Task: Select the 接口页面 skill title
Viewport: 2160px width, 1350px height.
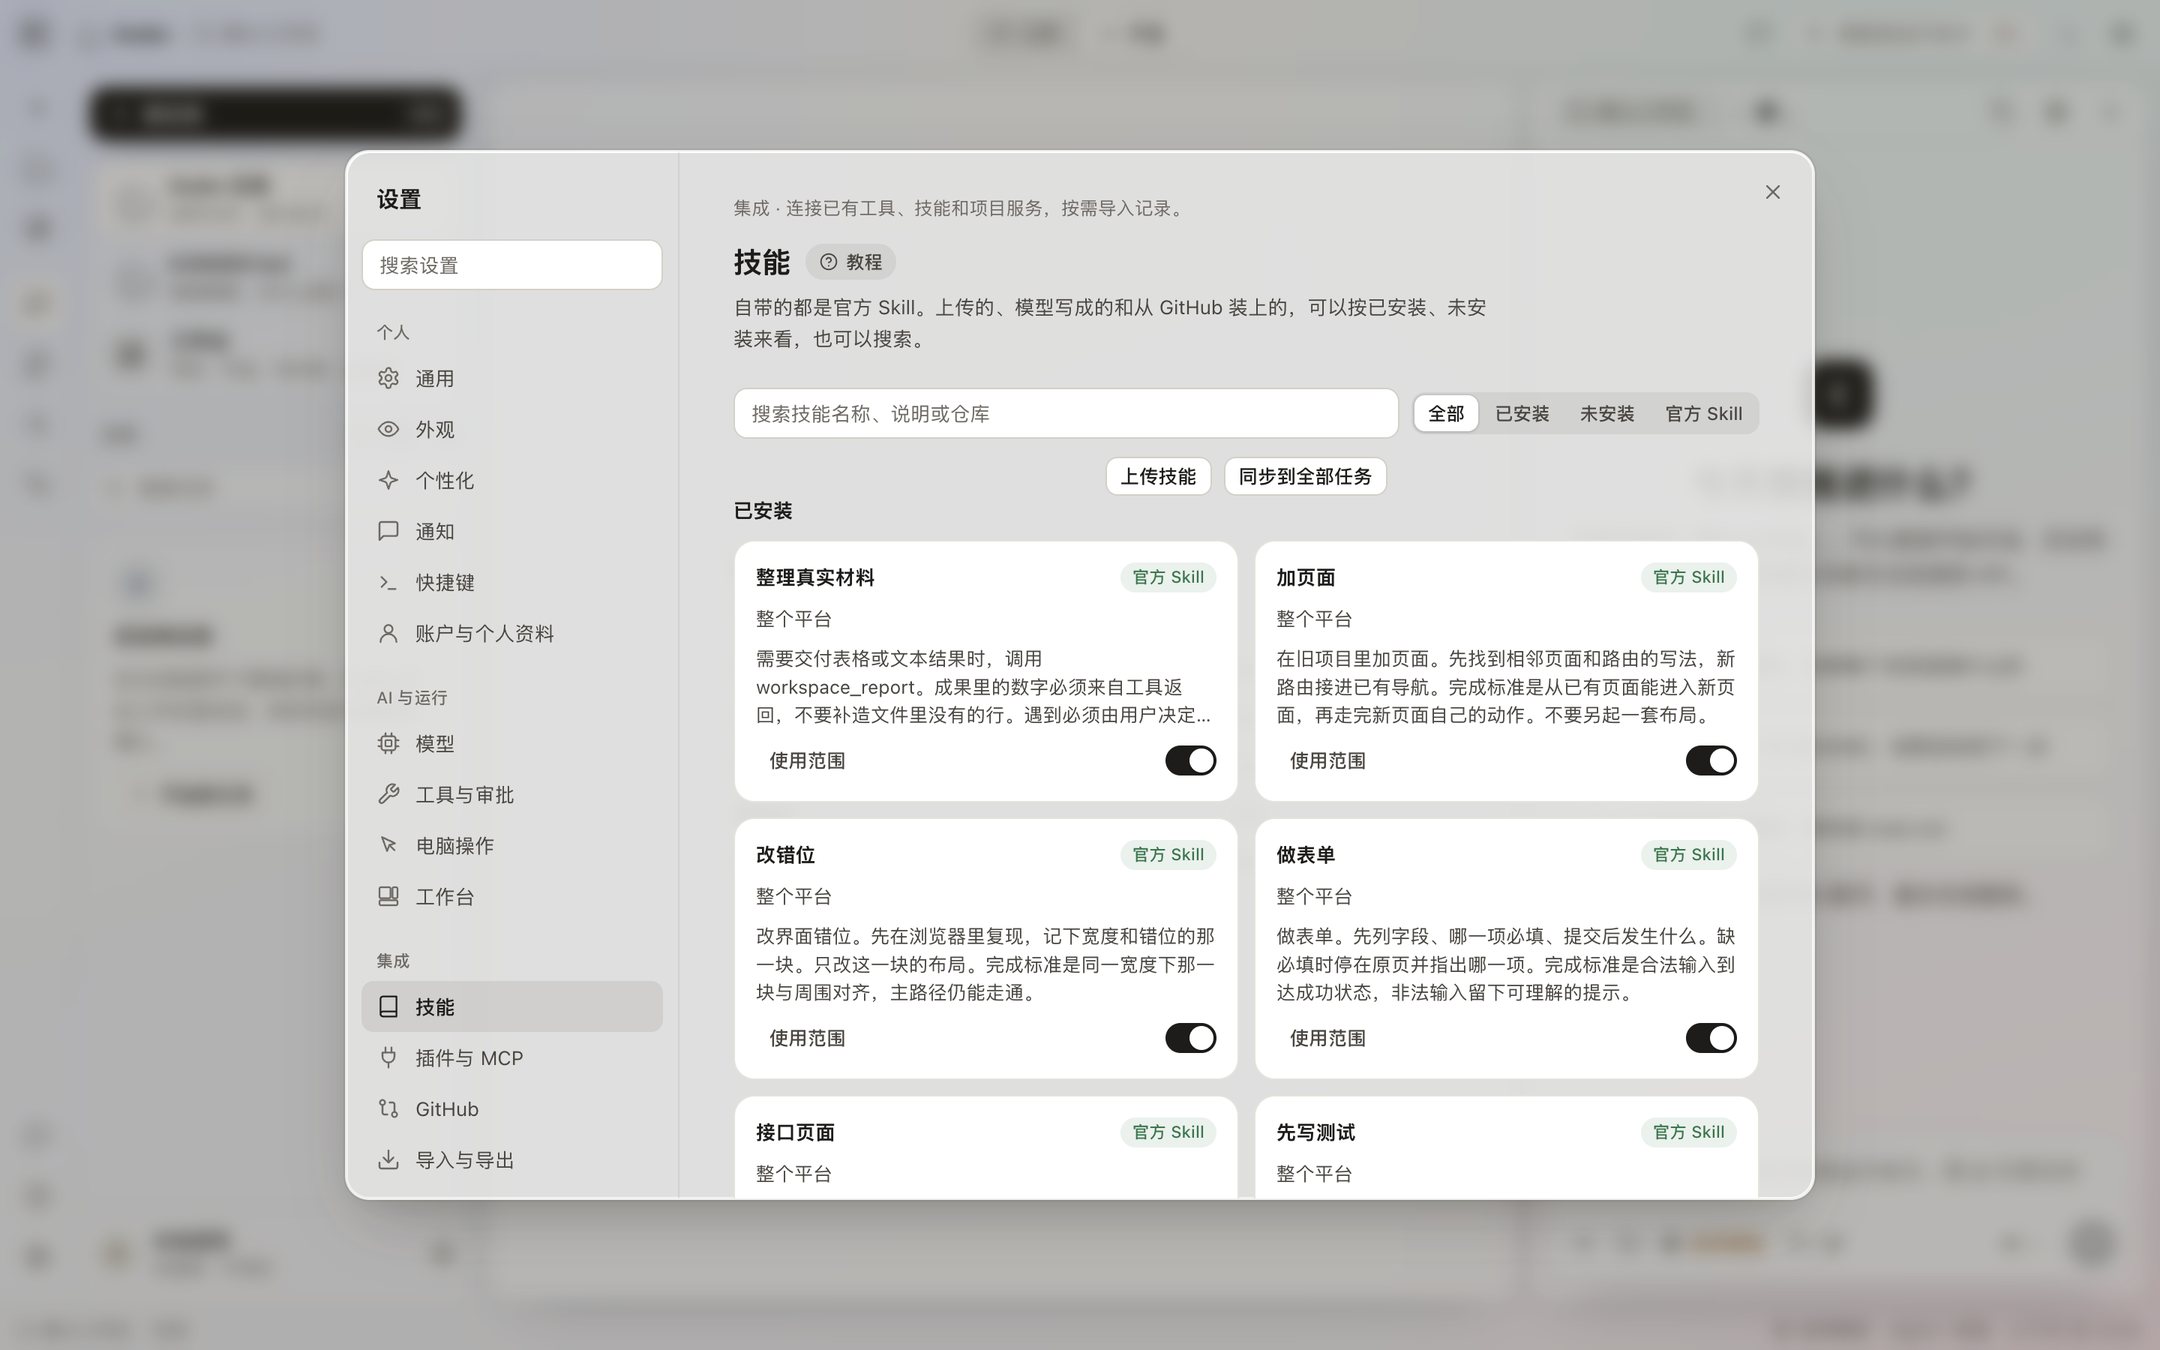Action: click(795, 1132)
